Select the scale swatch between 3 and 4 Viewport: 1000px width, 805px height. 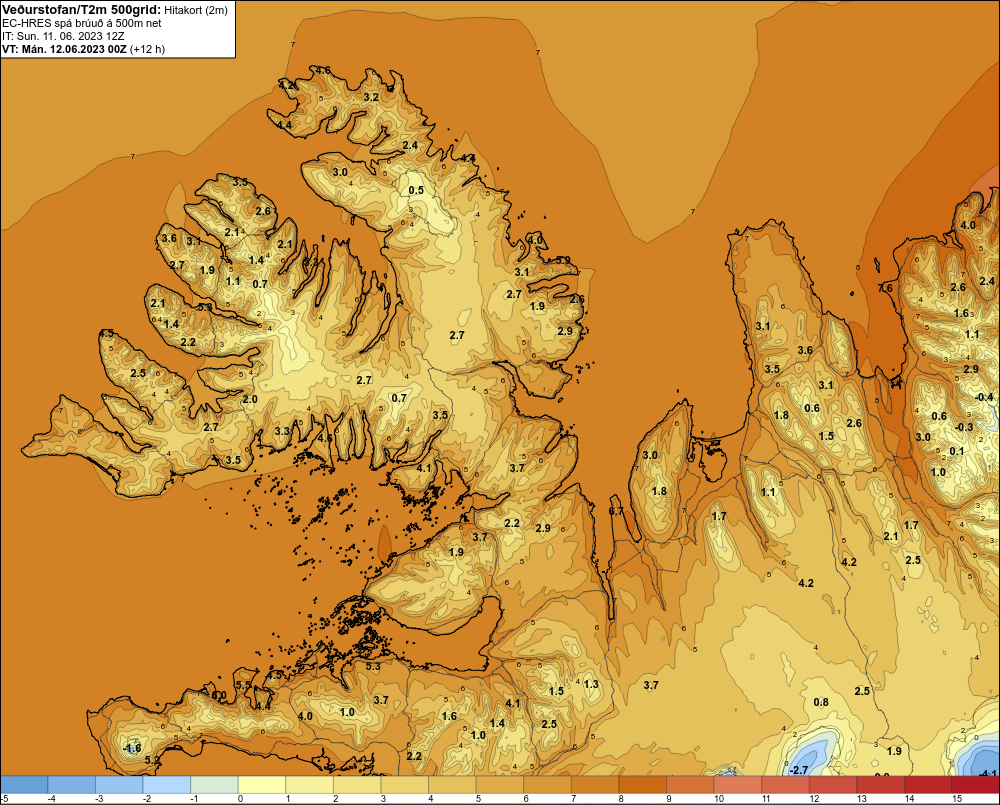coord(404,784)
